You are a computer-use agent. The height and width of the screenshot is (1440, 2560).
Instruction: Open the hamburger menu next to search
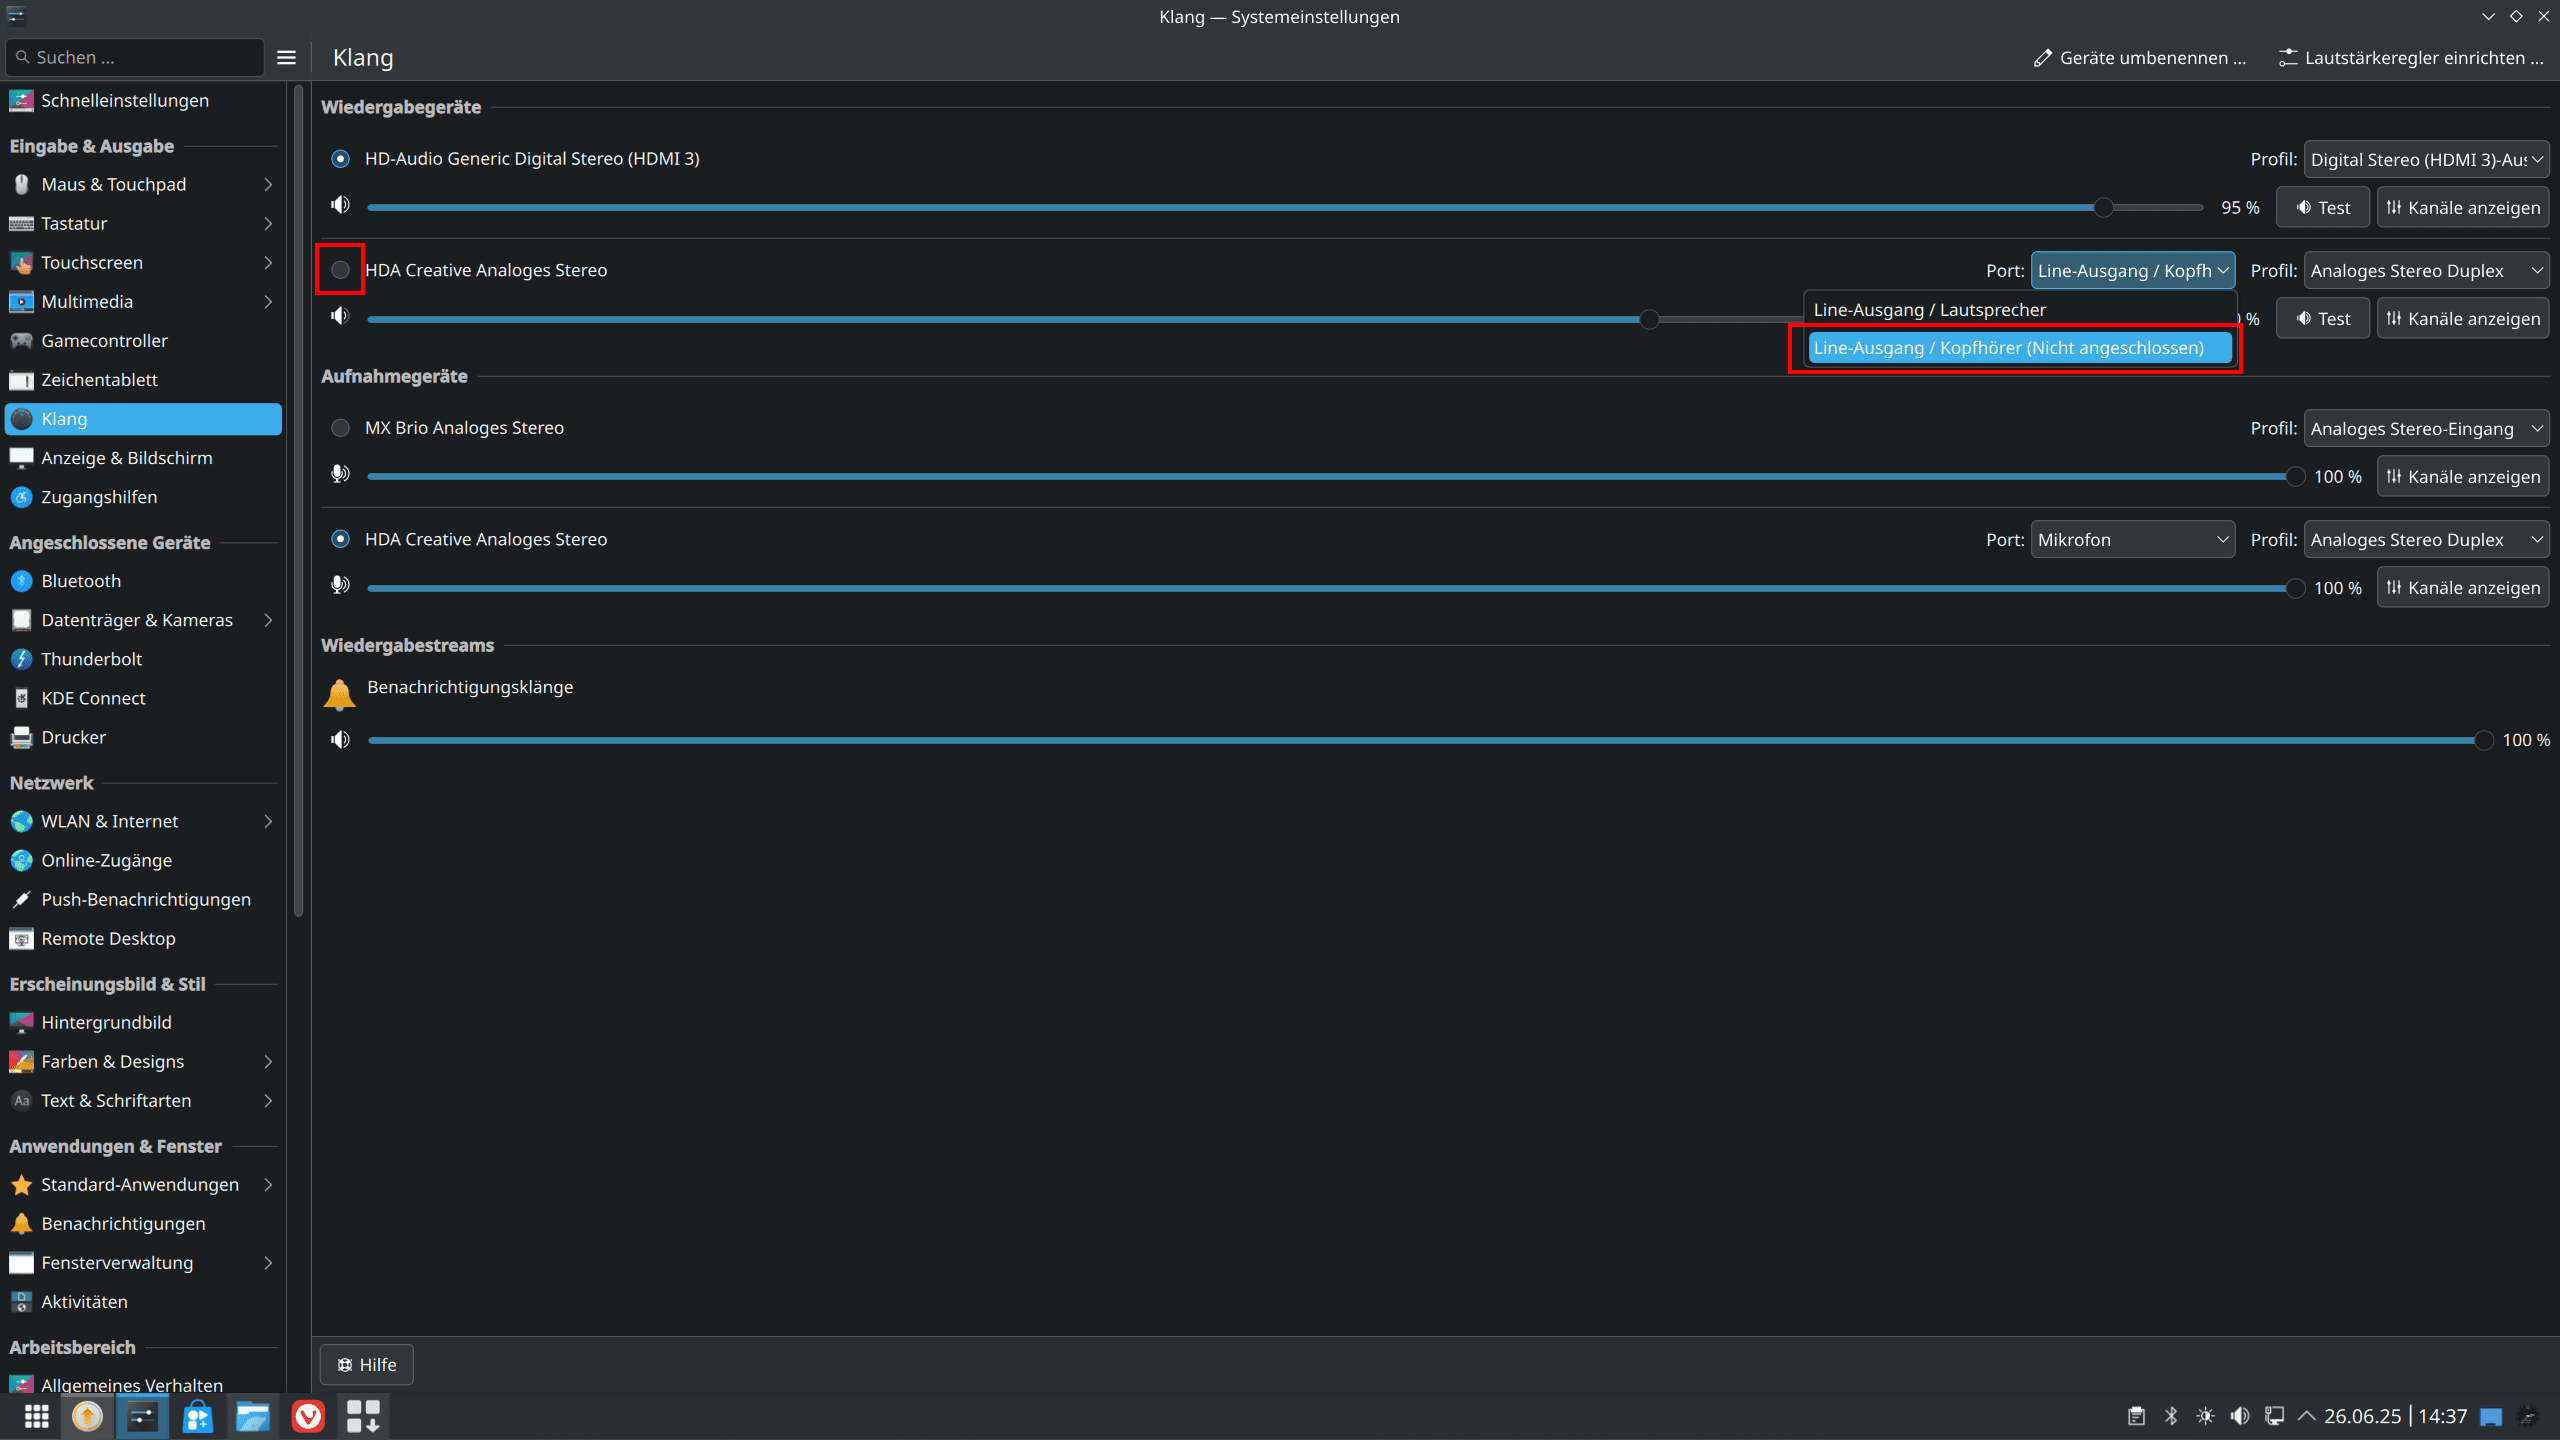(x=286, y=58)
